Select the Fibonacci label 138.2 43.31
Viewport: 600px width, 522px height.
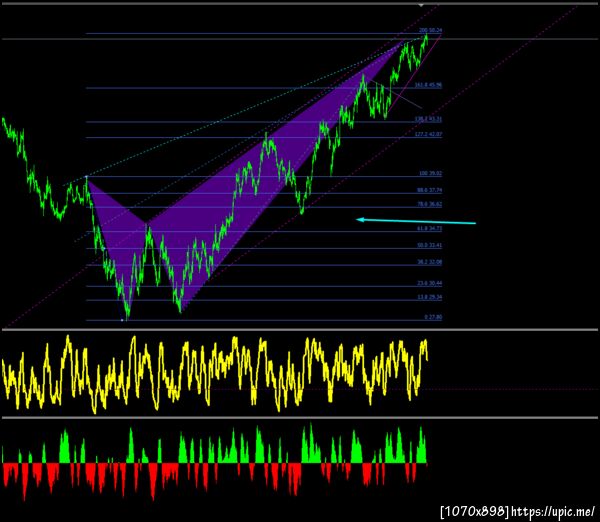point(428,119)
